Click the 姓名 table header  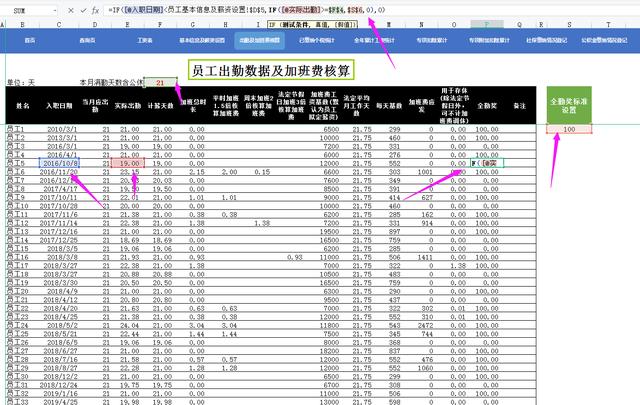pyautogui.click(x=22, y=106)
